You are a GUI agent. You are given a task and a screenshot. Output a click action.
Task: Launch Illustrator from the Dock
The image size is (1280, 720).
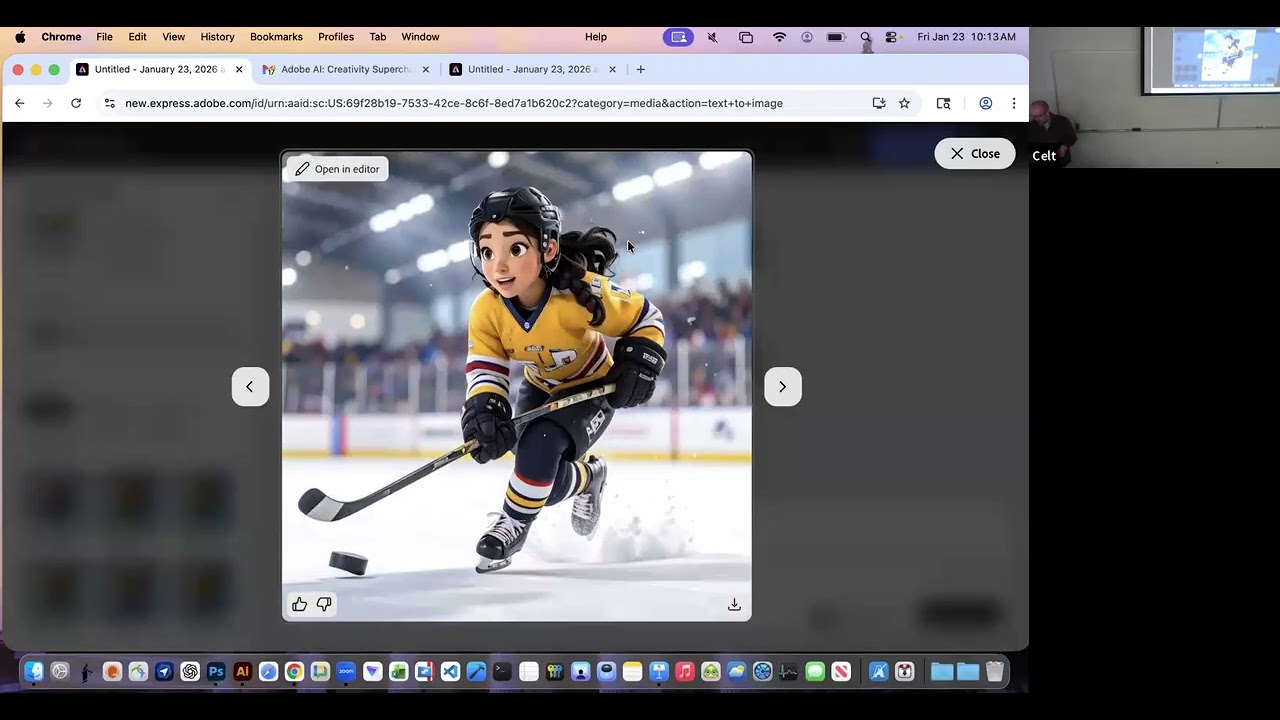[242, 672]
